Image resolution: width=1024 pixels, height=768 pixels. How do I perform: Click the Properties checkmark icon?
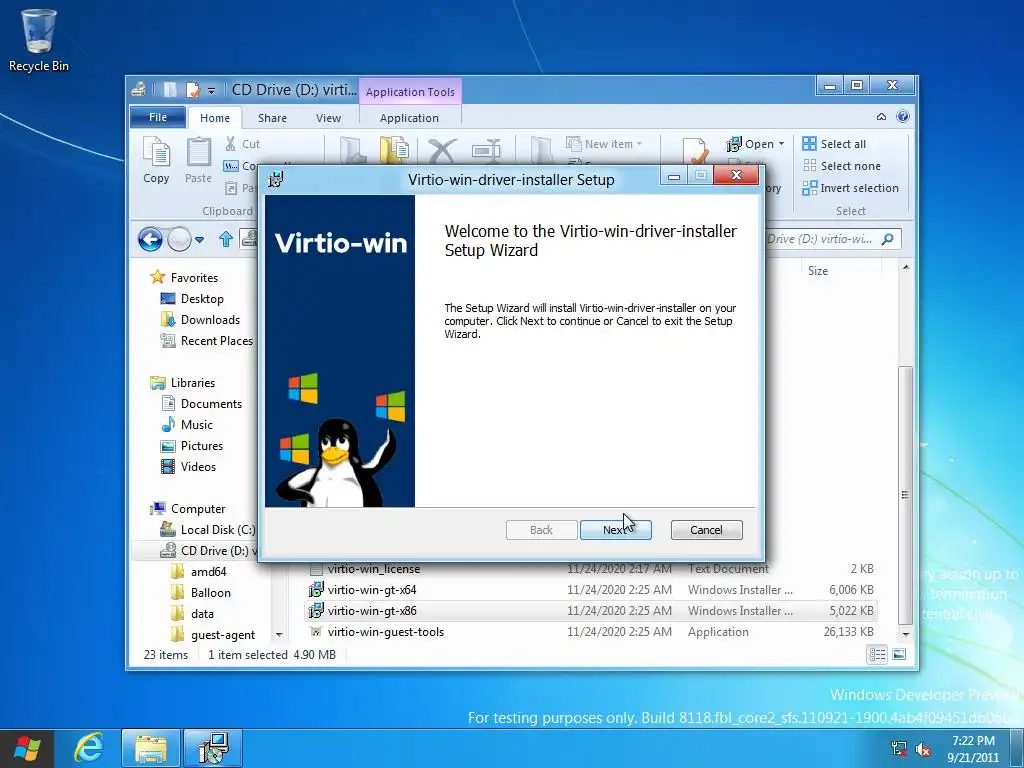(x=695, y=152)
